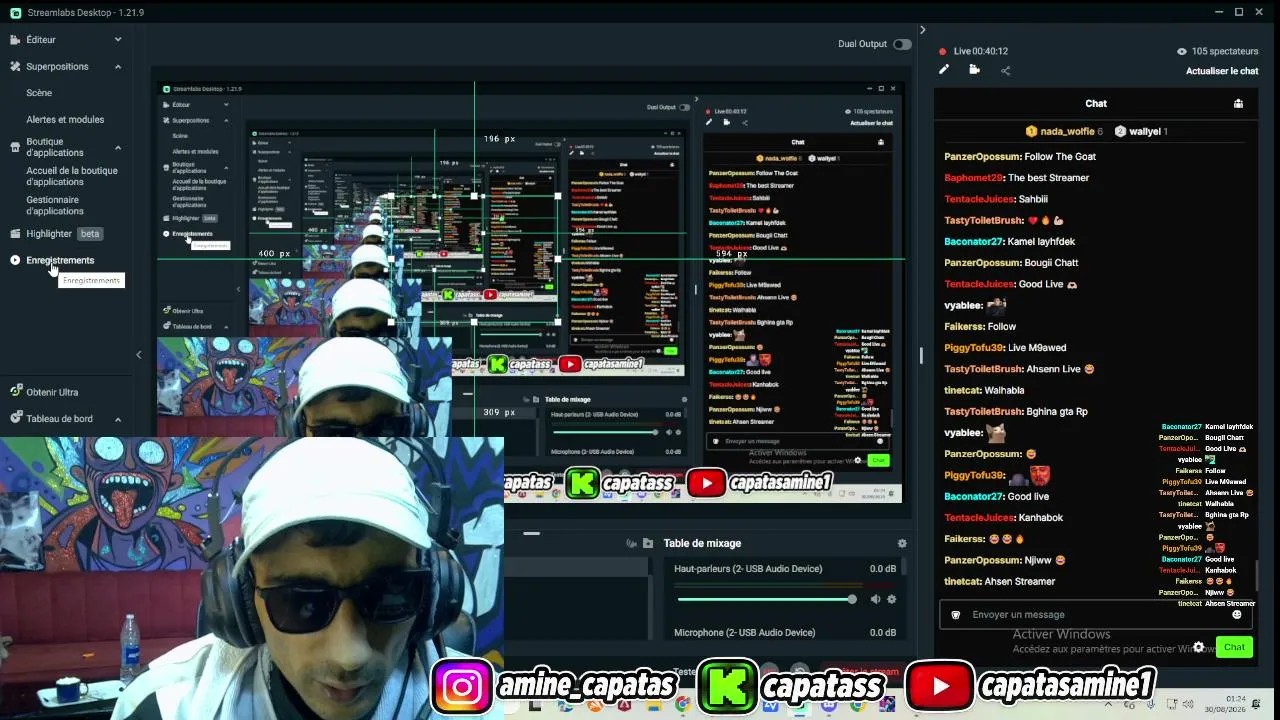Click the share icon under the Live timer

[x=1005, y=71]
